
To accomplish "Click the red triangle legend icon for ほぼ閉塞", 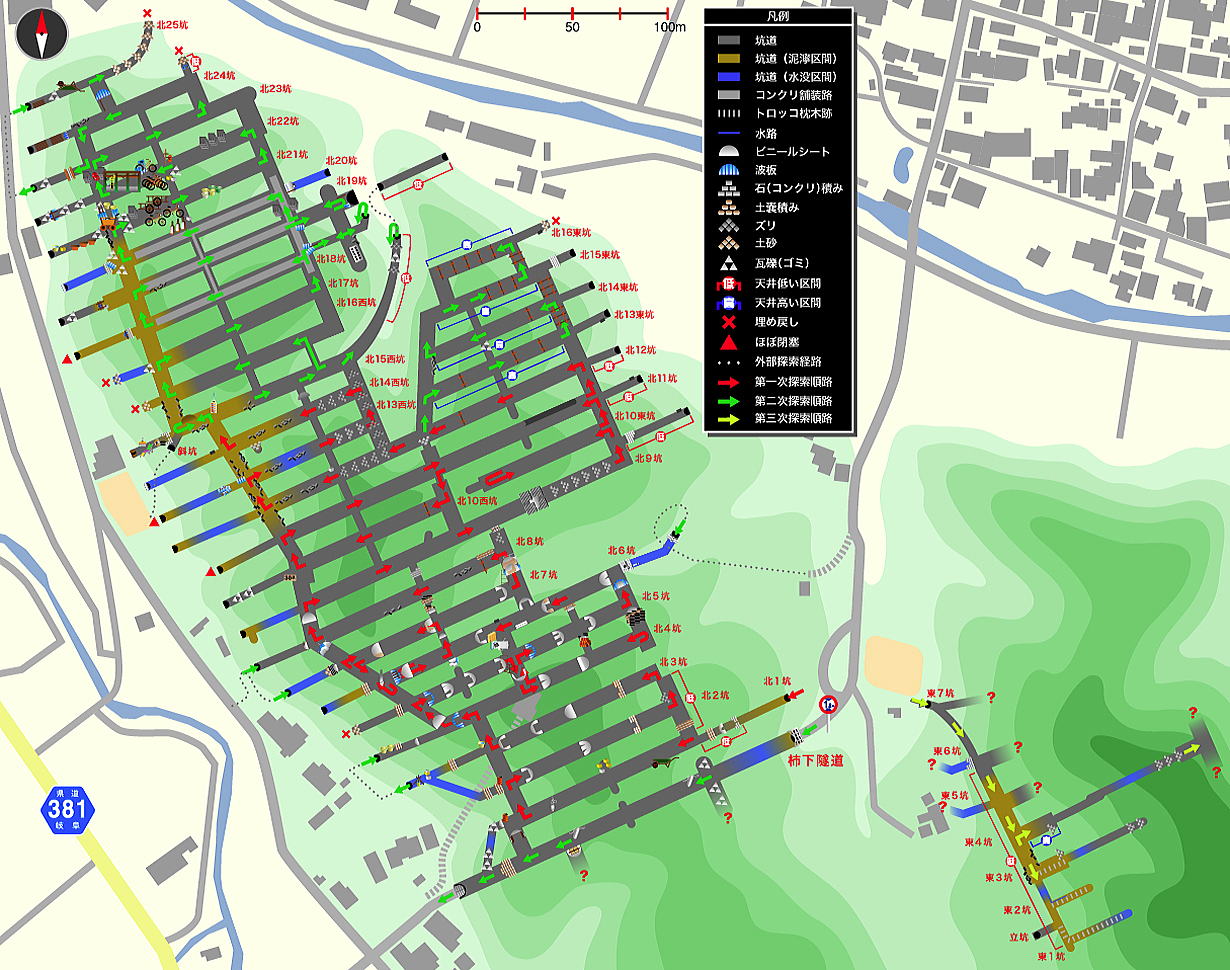I will 729,341.
